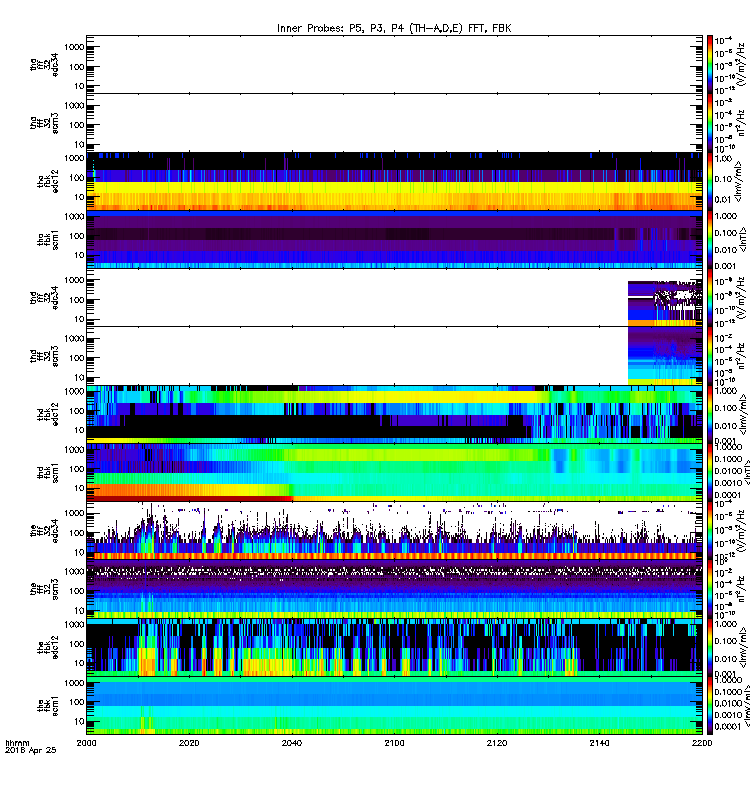Click the color bar beside the thd fbk edc12 panel
Viewport: 750px width, 800px height.
click(710, 414)
